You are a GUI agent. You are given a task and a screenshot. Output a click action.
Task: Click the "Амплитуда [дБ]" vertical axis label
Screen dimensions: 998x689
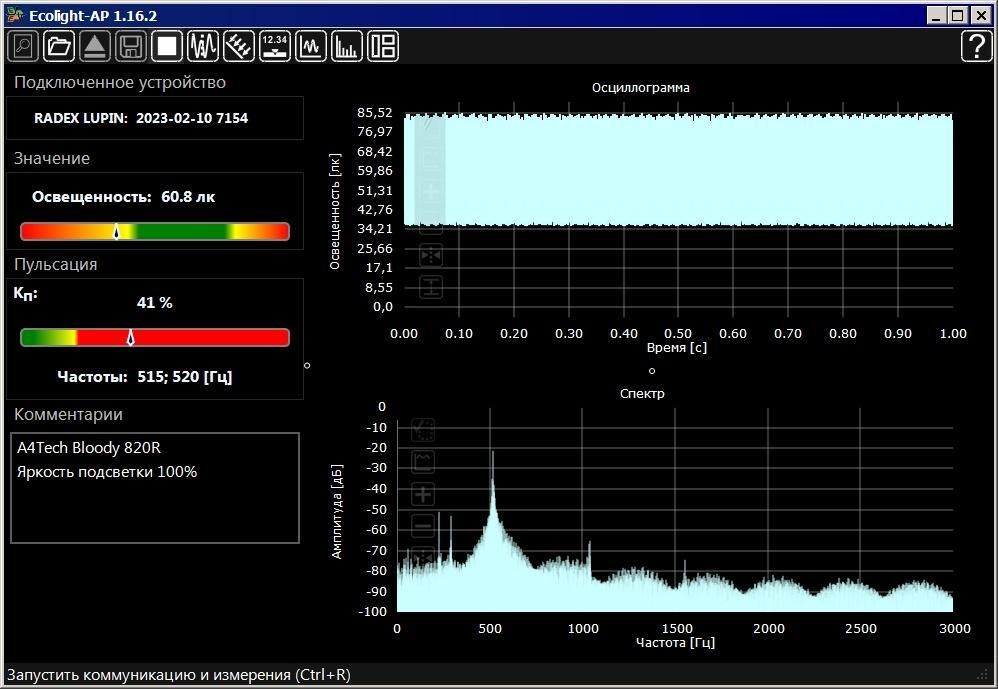(x=337, y=512)
